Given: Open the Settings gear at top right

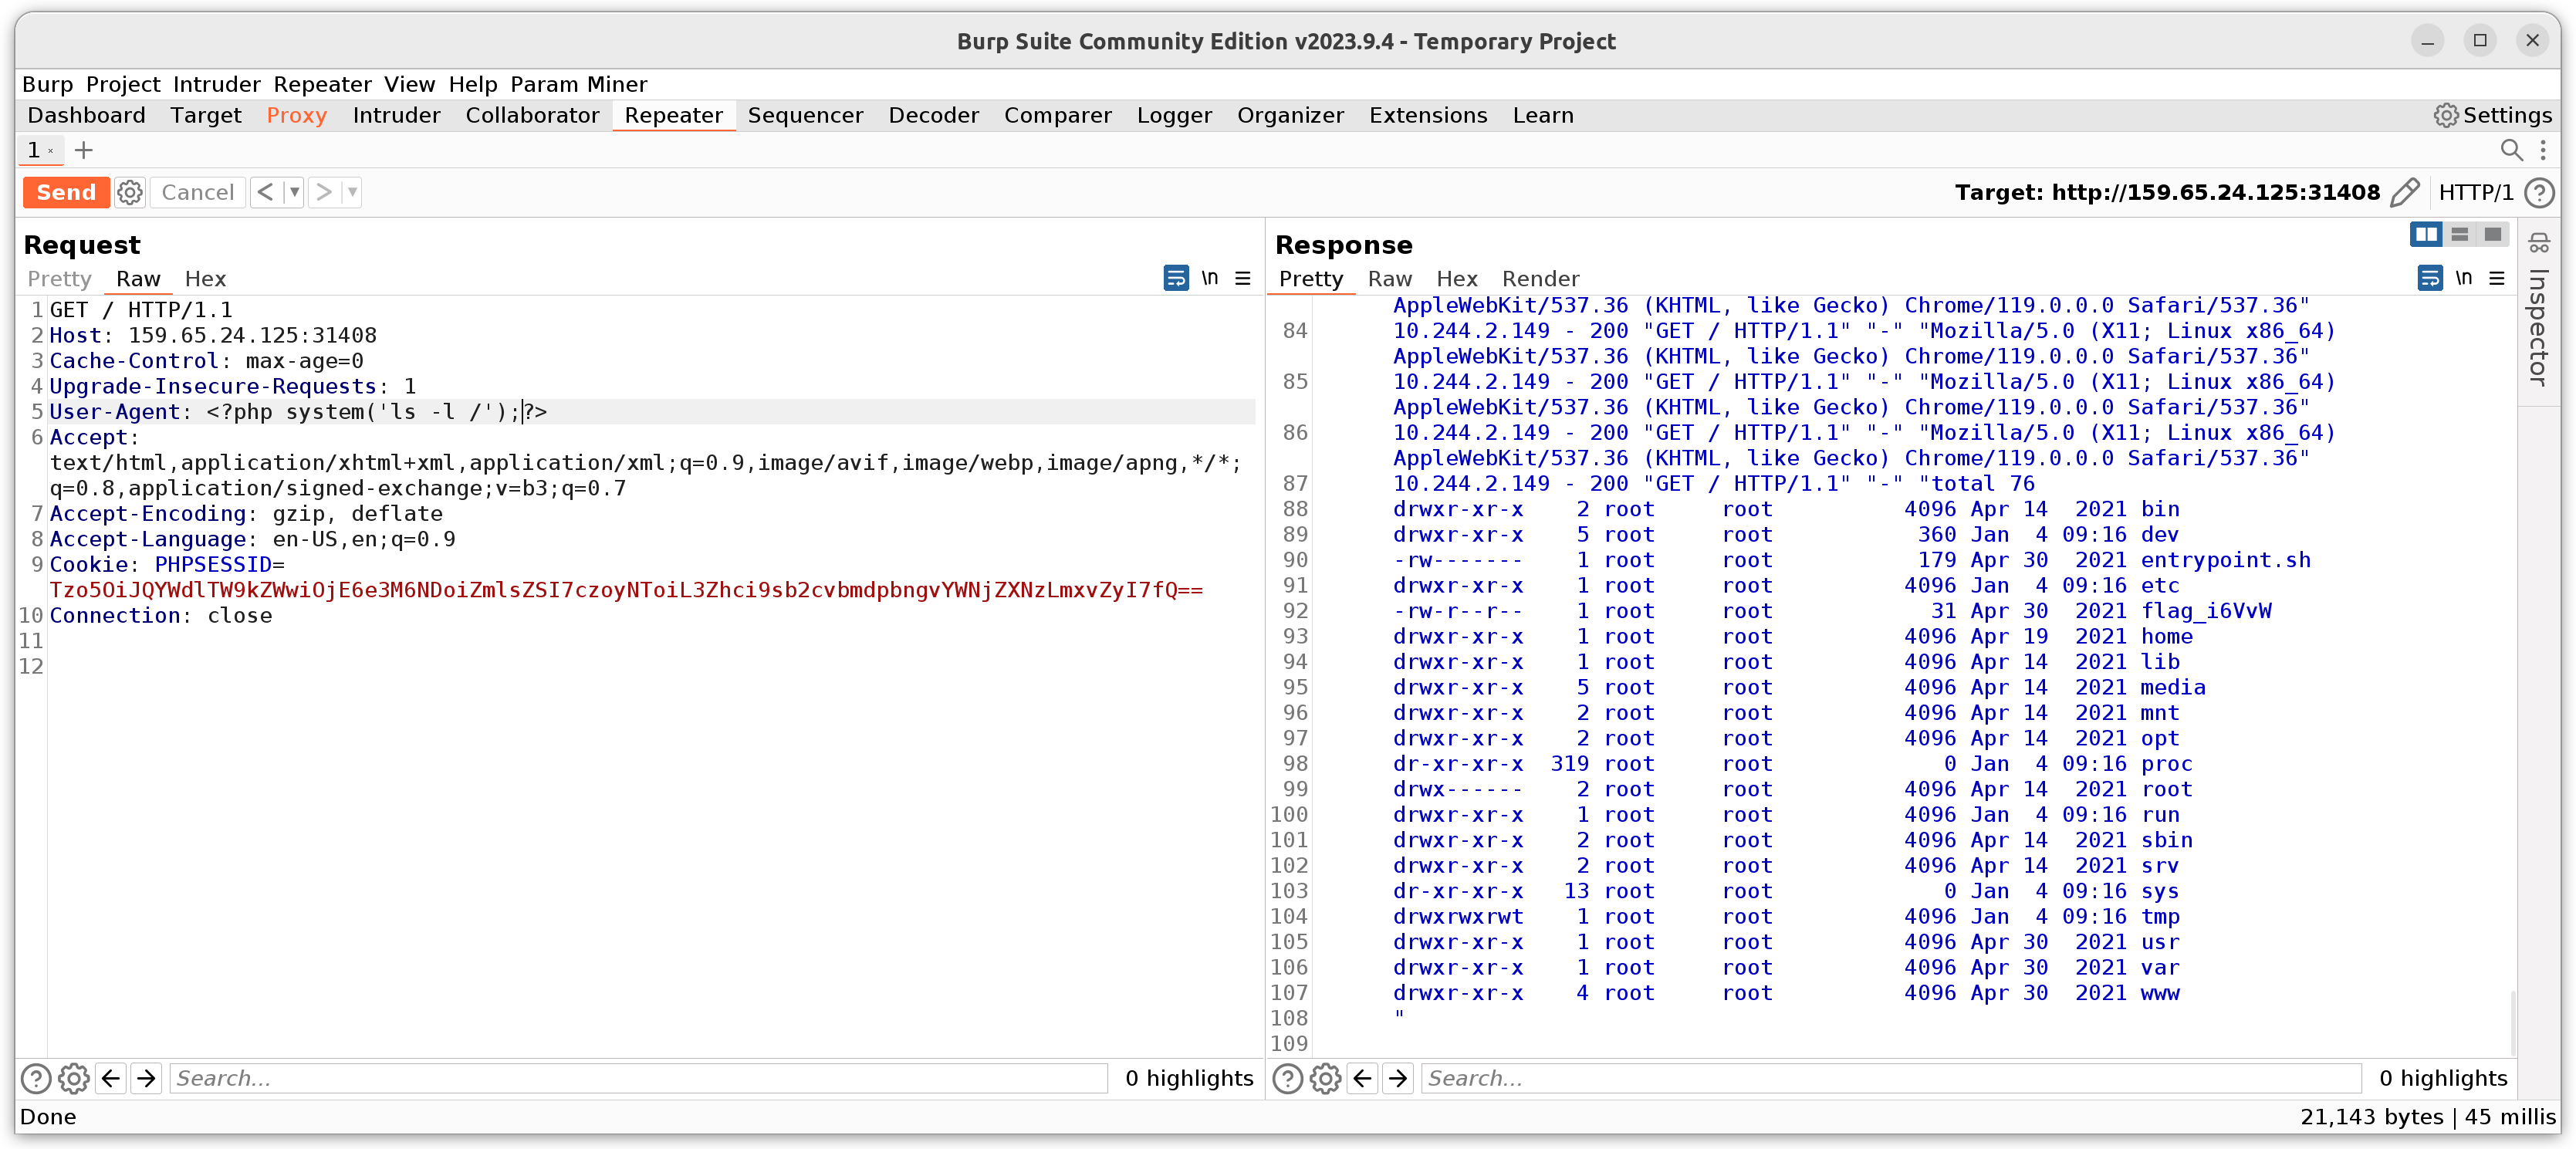Looking at the screenshot, I should [2492, 115].
